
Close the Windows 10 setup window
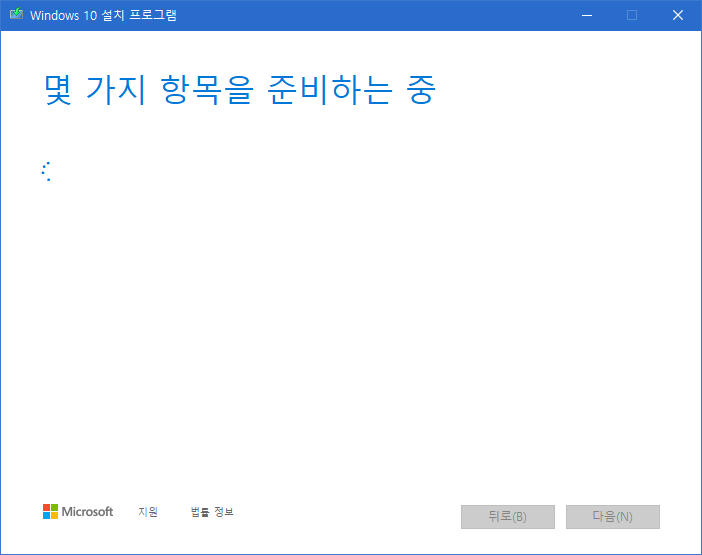point(678,15)
